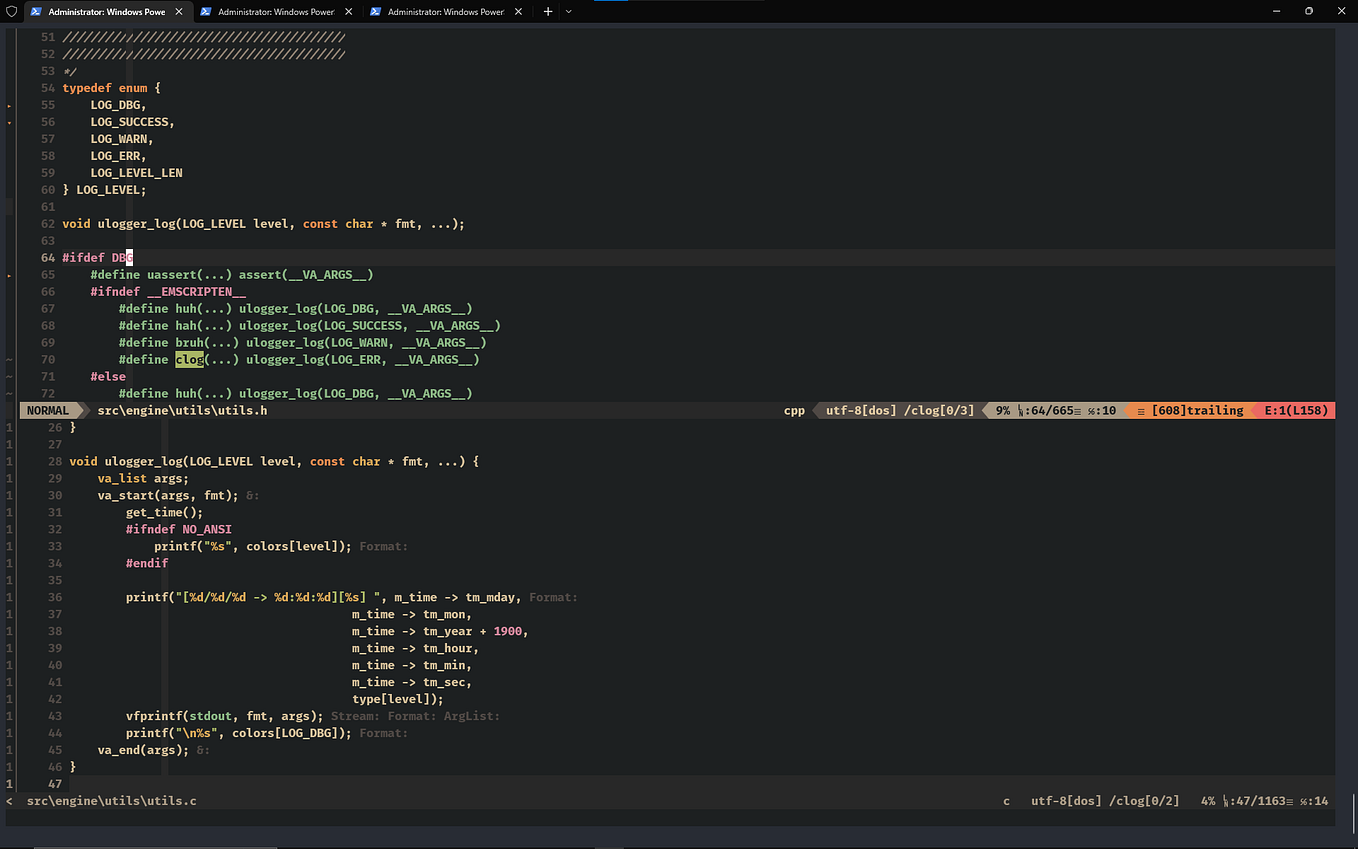Click the 9% scroll position indicator
Viewport: 1358px width, 849px height.
[999, 410]
